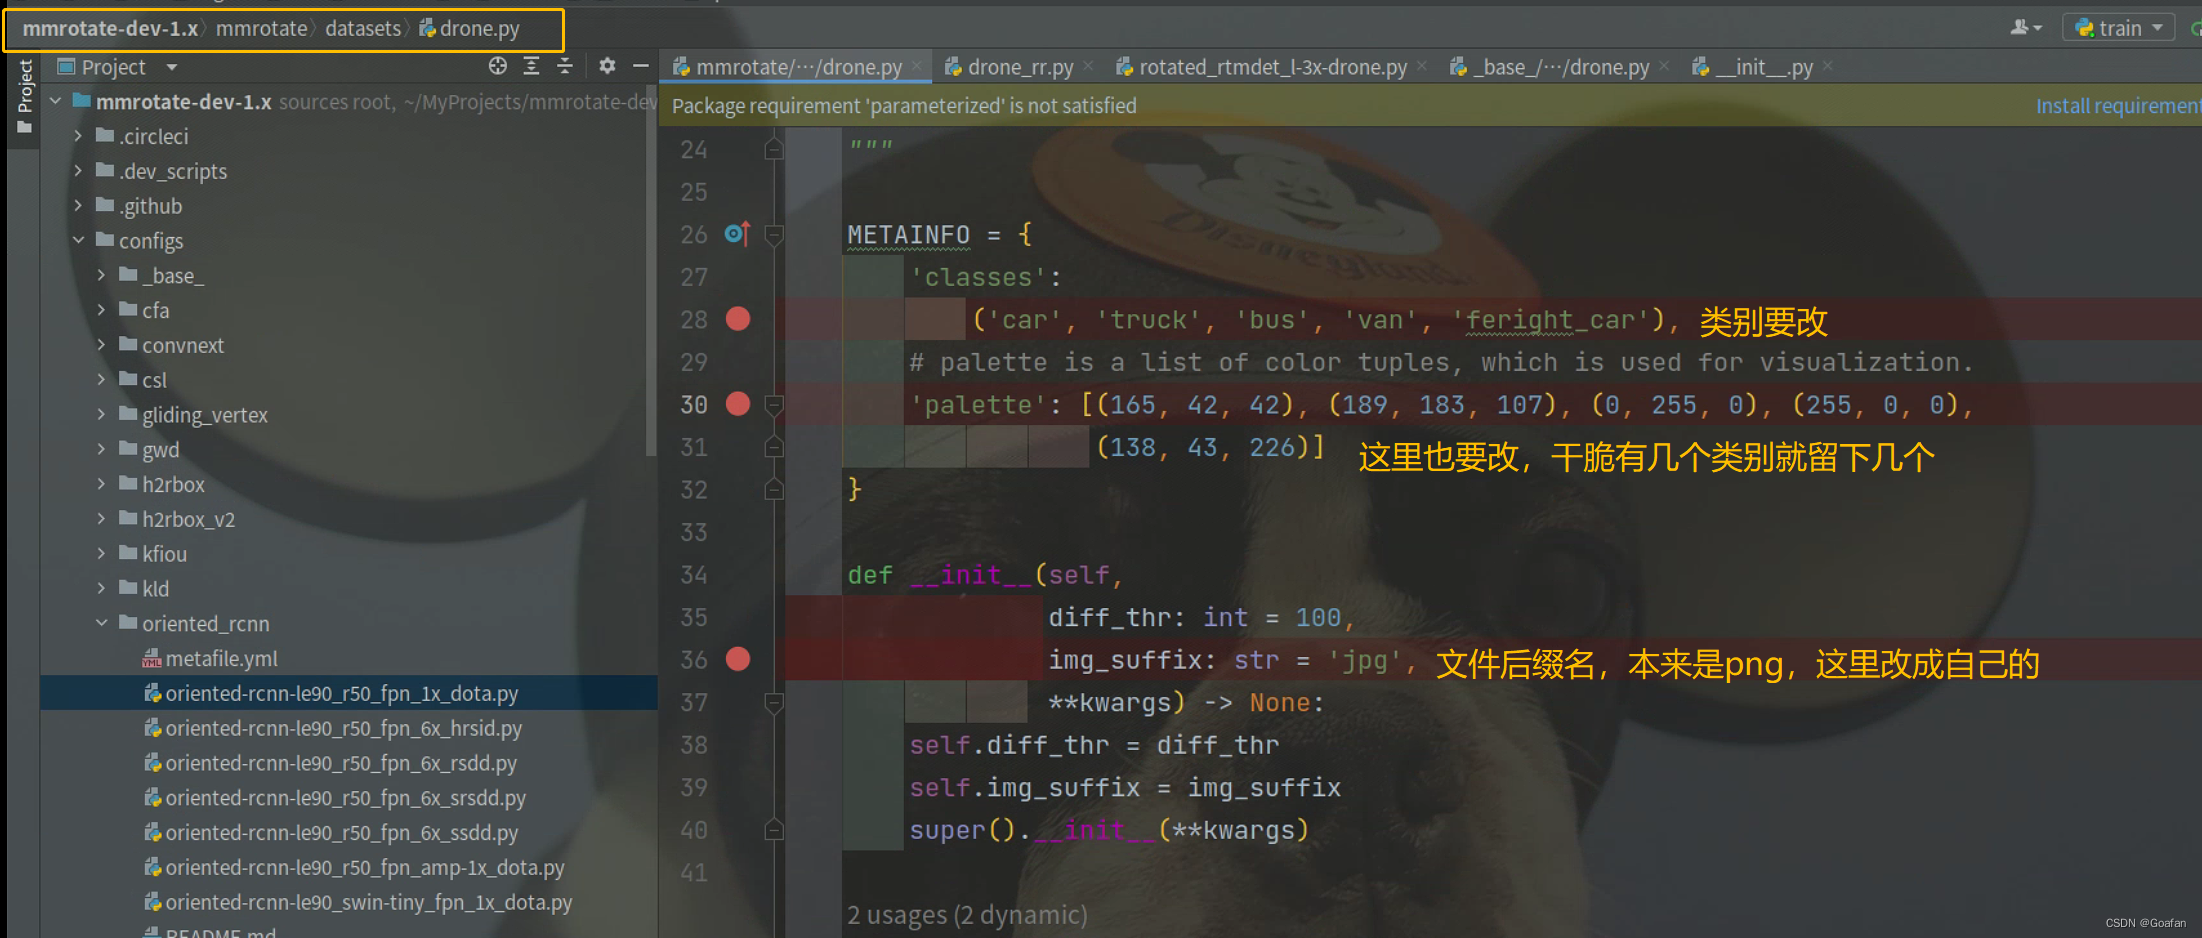Open the Project panel settings gear
The height and width of the screenshot is (938, 2202).
point(607,65)
